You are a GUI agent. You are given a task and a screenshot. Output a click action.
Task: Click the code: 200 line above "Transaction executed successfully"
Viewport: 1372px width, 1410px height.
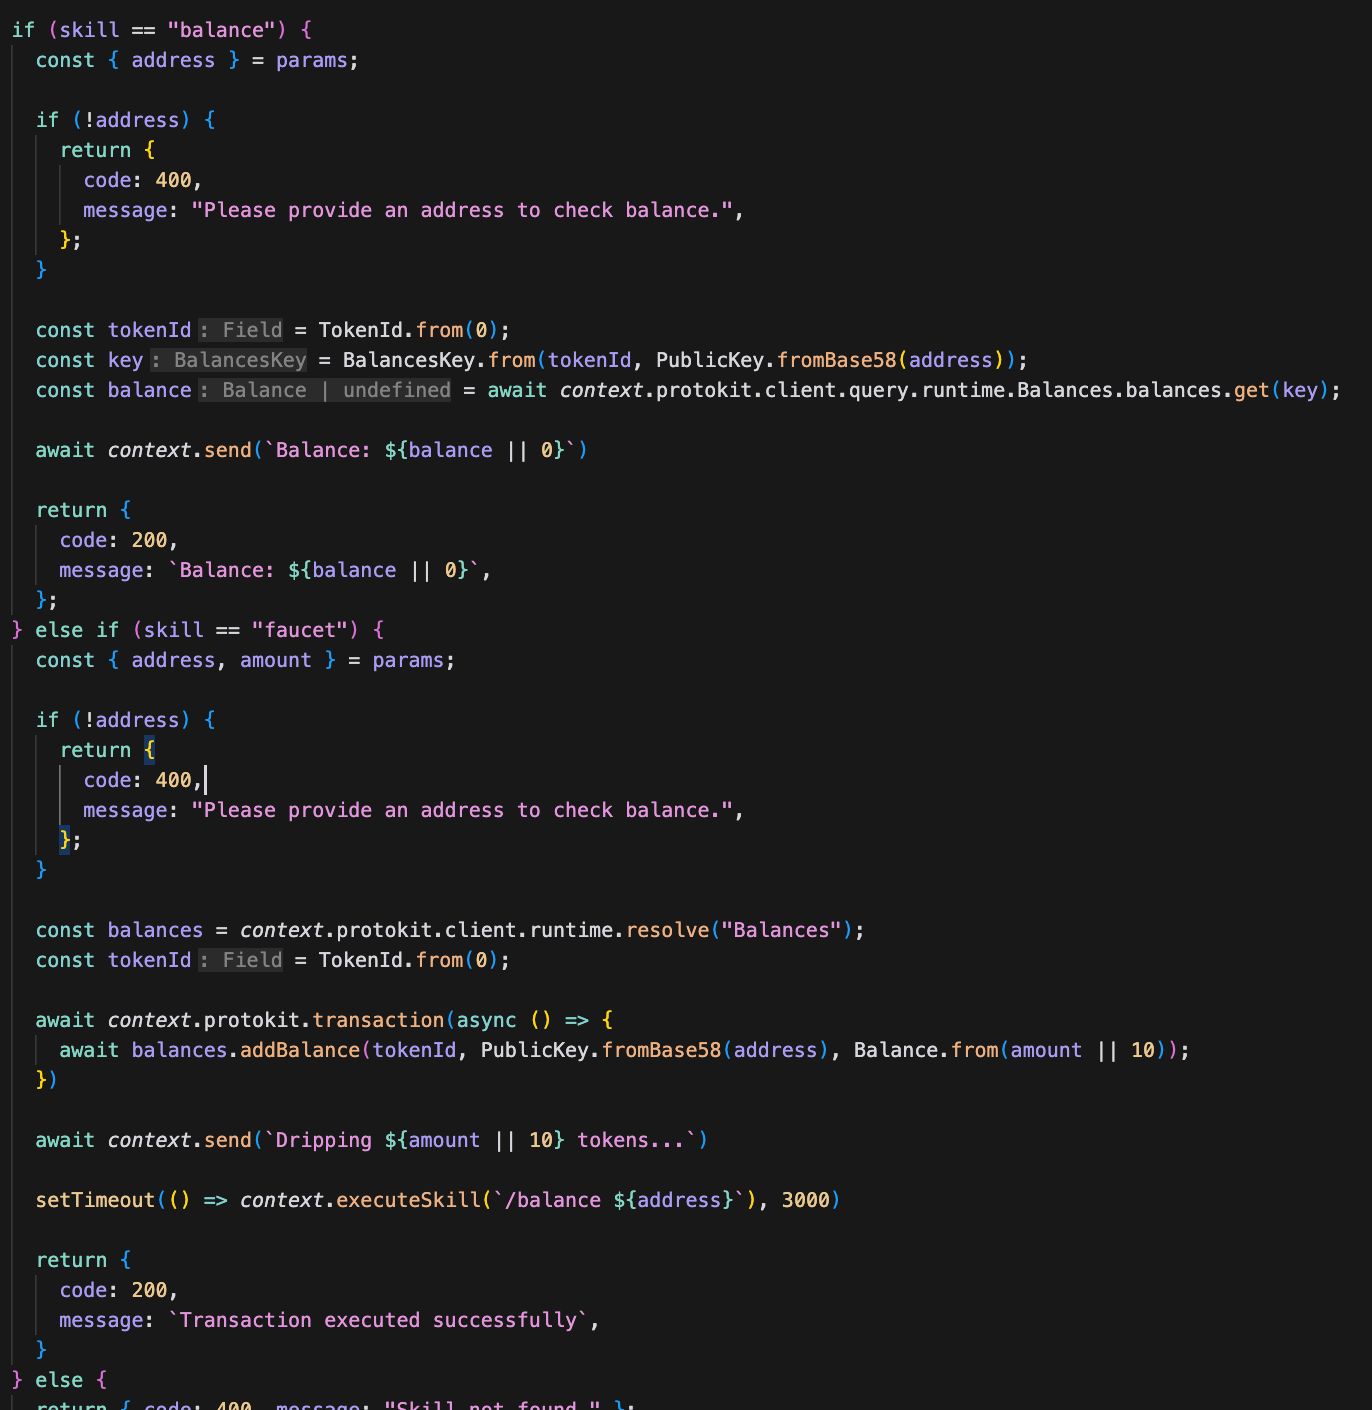[x=118, y=1290]
